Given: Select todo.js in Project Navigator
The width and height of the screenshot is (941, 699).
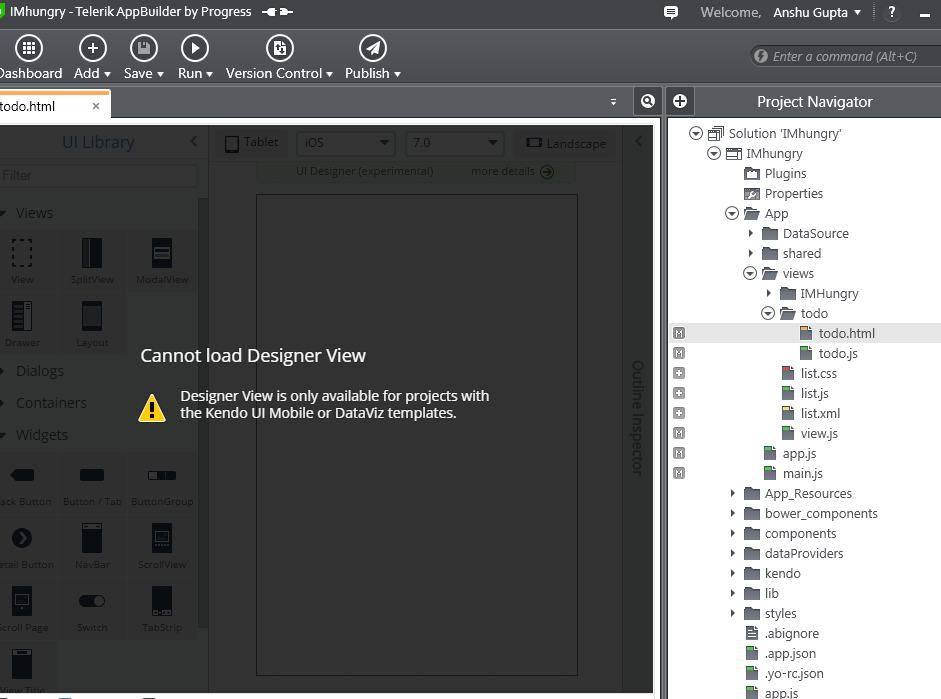Looking at the screenshot, I should [x=838, y=353].
